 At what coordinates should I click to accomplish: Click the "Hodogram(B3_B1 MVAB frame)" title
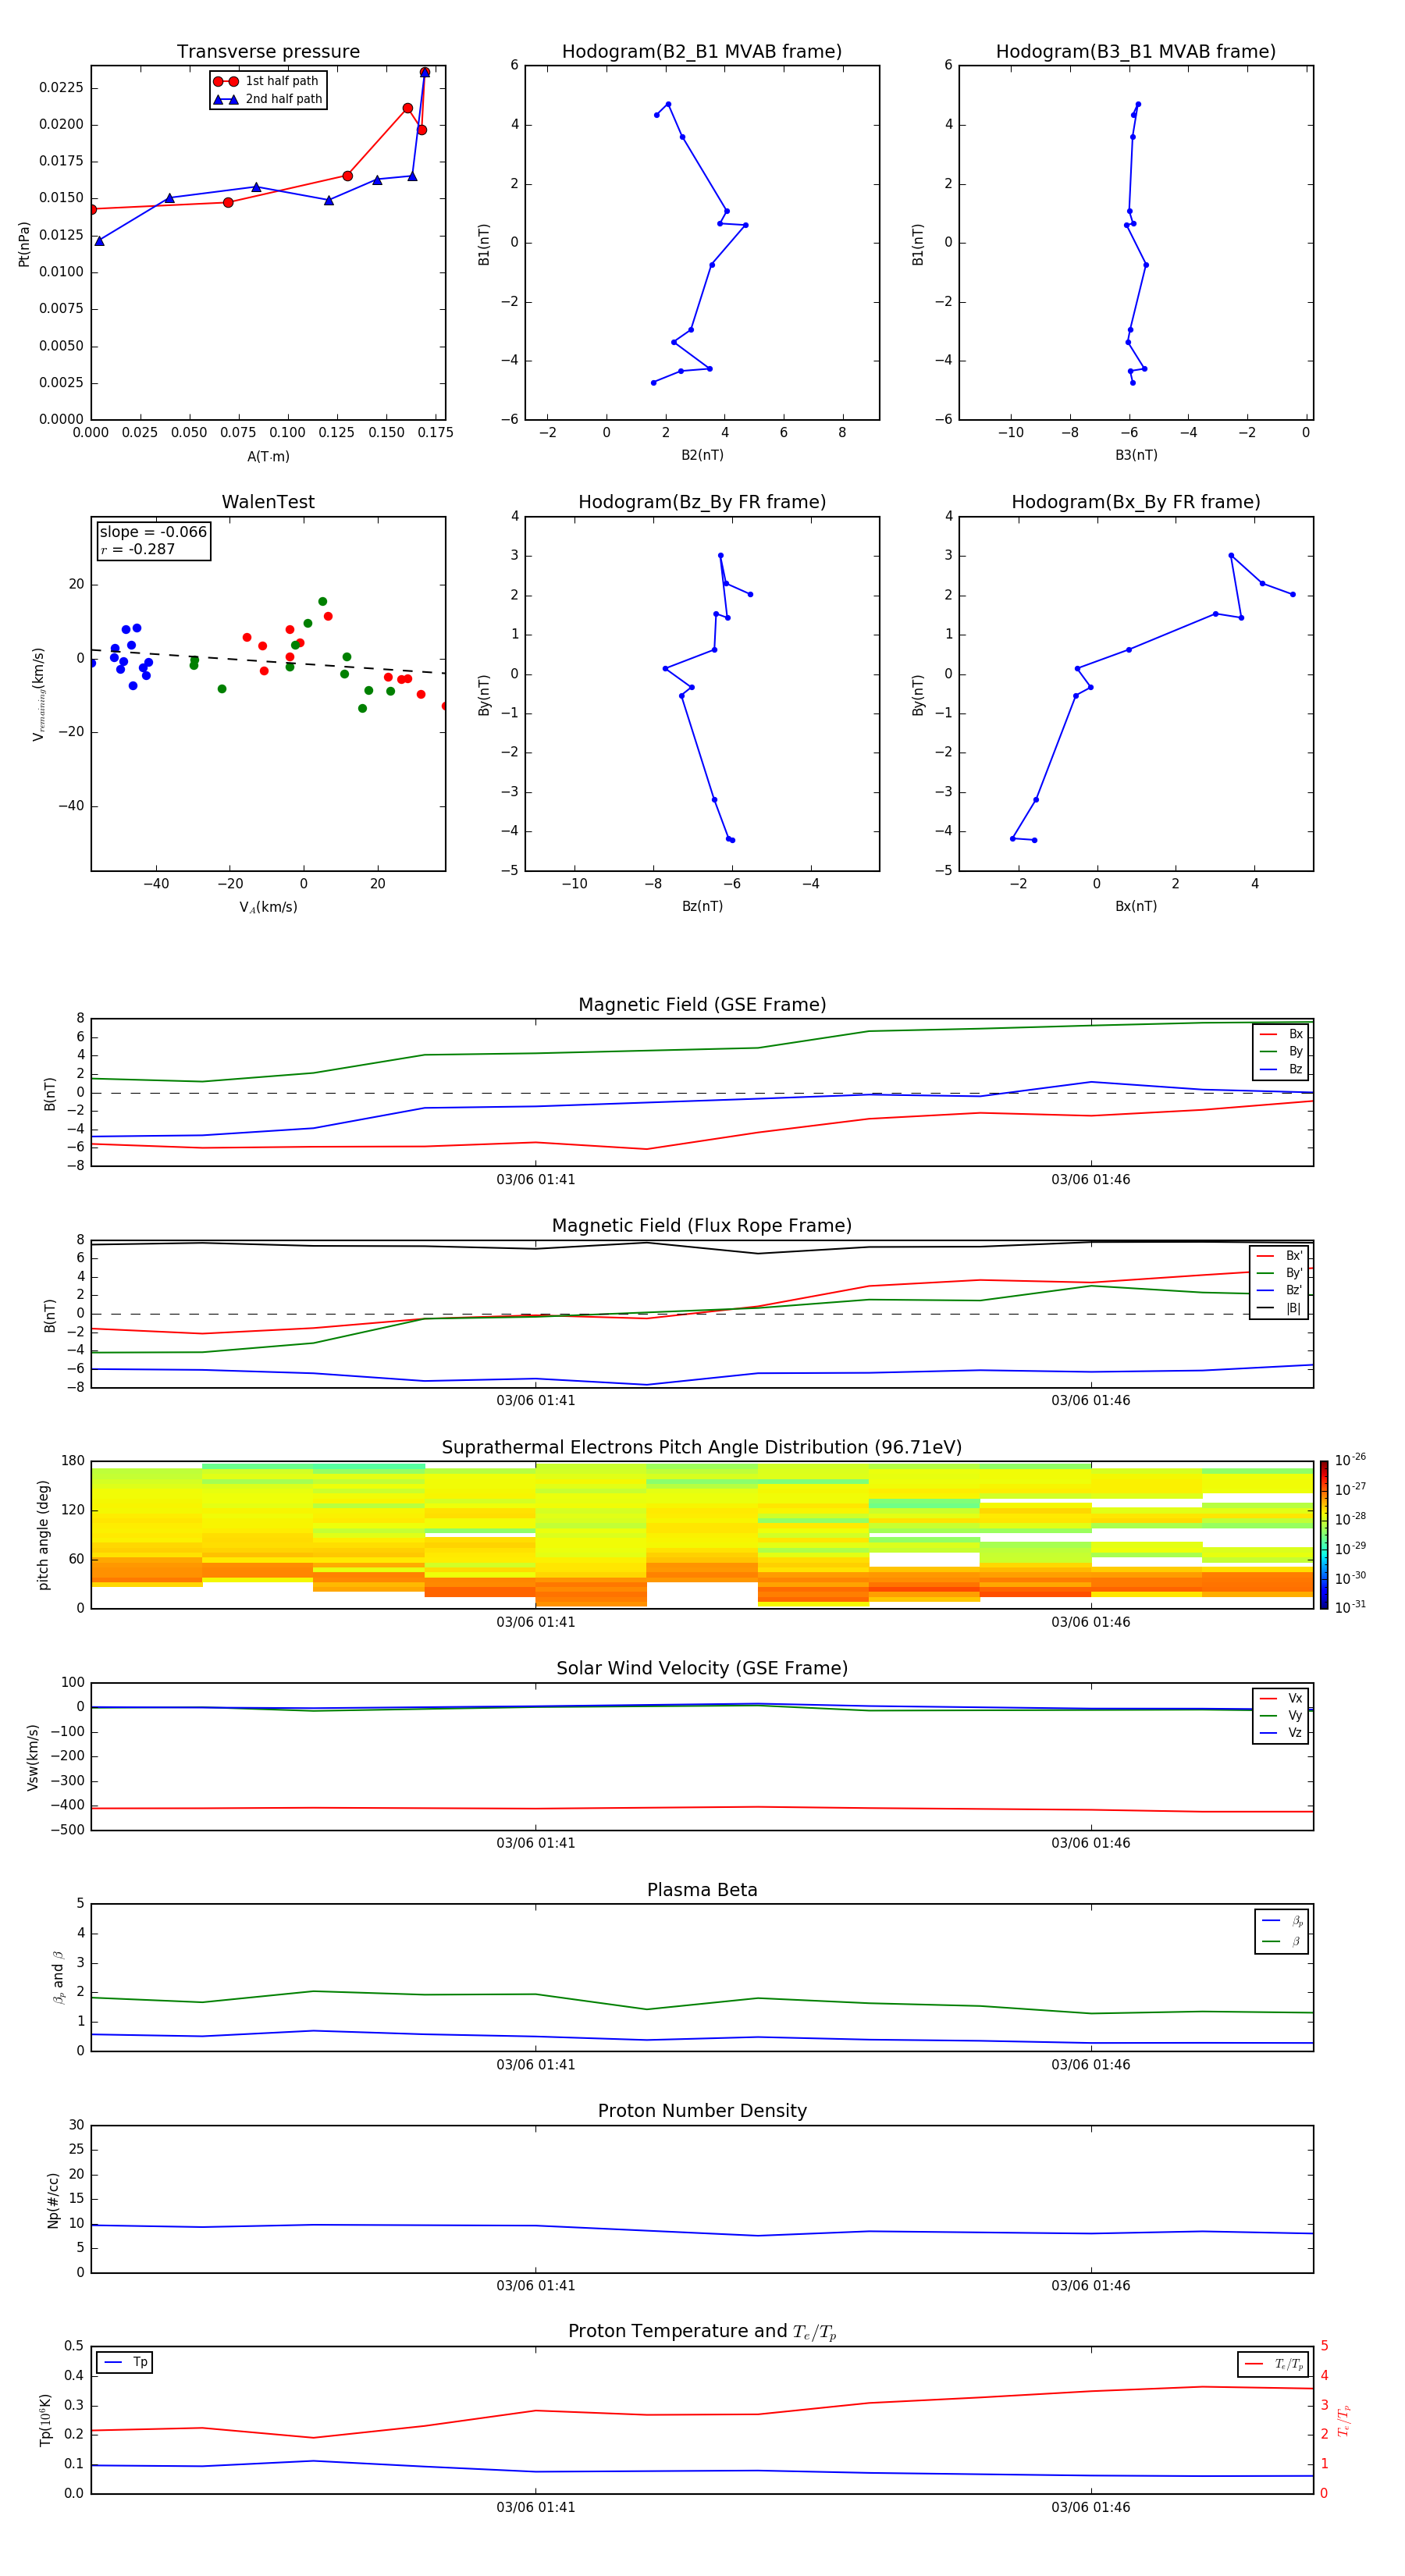1136,52
